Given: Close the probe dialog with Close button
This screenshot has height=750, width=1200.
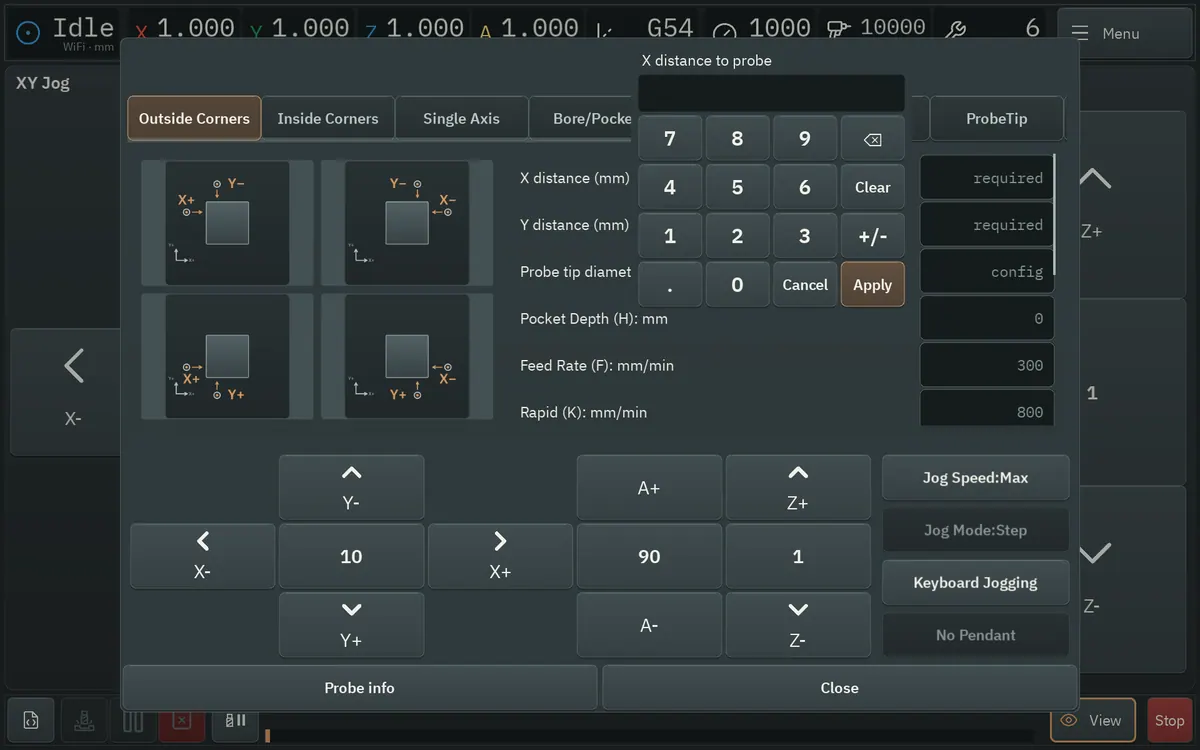Looking at the screenshot, I should point(839,688).
